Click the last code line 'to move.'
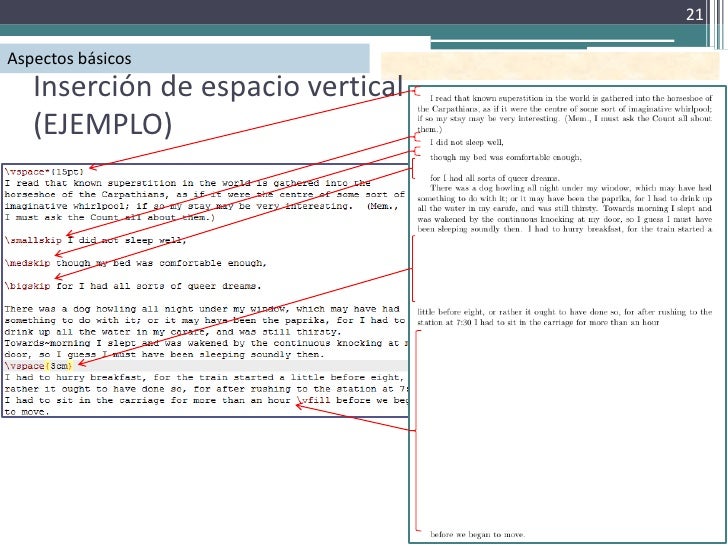The image size is (728, 546). click(27, 412)
